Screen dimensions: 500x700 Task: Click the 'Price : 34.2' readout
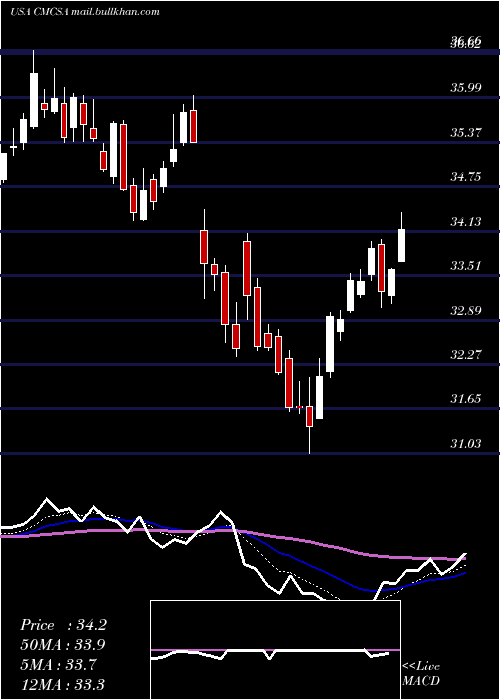click(63, 625)
